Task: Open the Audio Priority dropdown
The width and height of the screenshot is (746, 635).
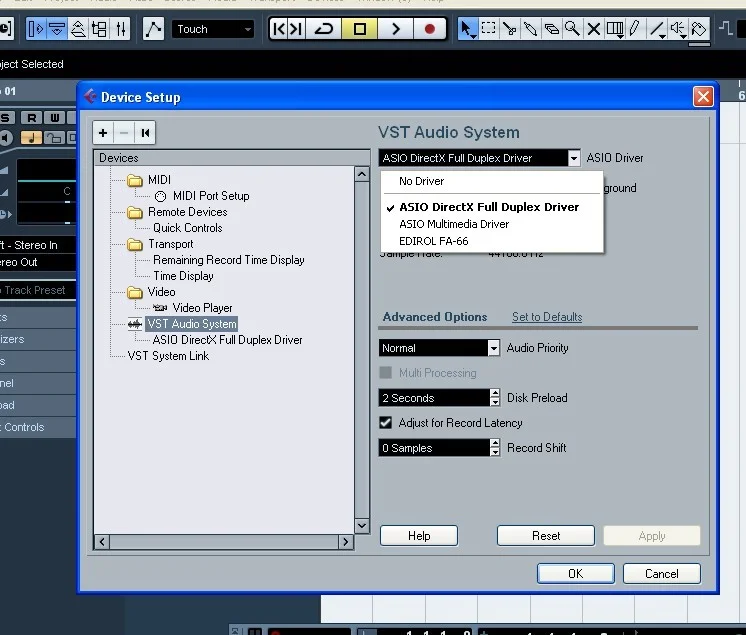Action: (493, 348)
